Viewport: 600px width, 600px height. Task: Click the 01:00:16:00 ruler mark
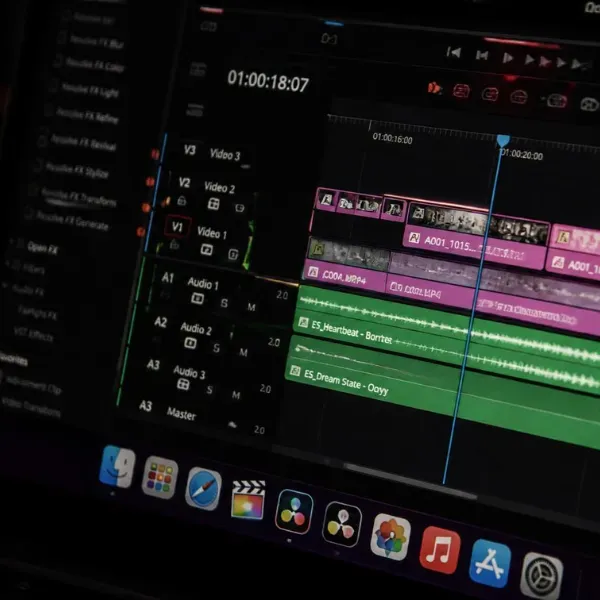pos(393,138)
